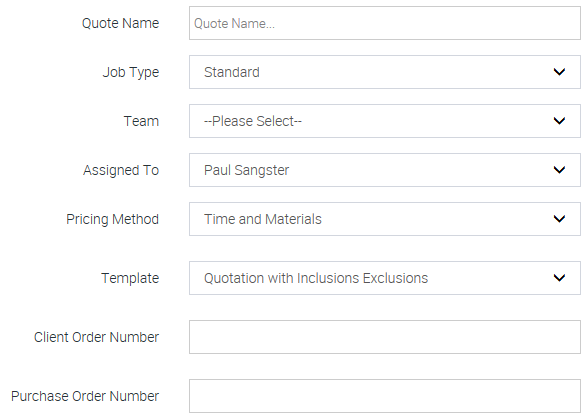Screen dimensions: 588x420
Task: Click the chevron arrow in Team field
Action: (x=559, y=121)
